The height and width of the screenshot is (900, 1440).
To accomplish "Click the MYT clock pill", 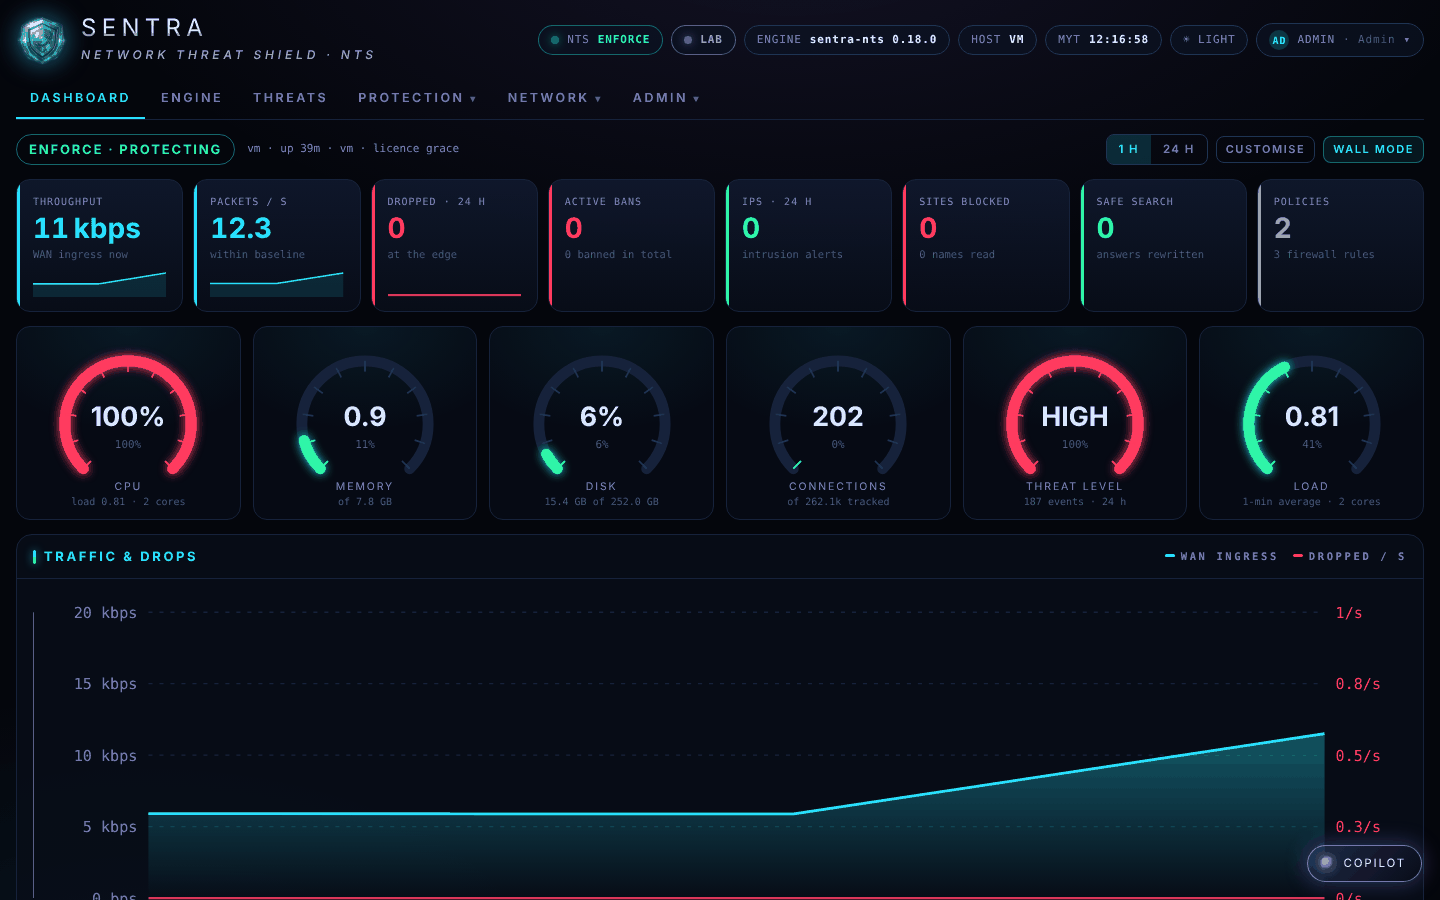I will tap(1103, 40).
